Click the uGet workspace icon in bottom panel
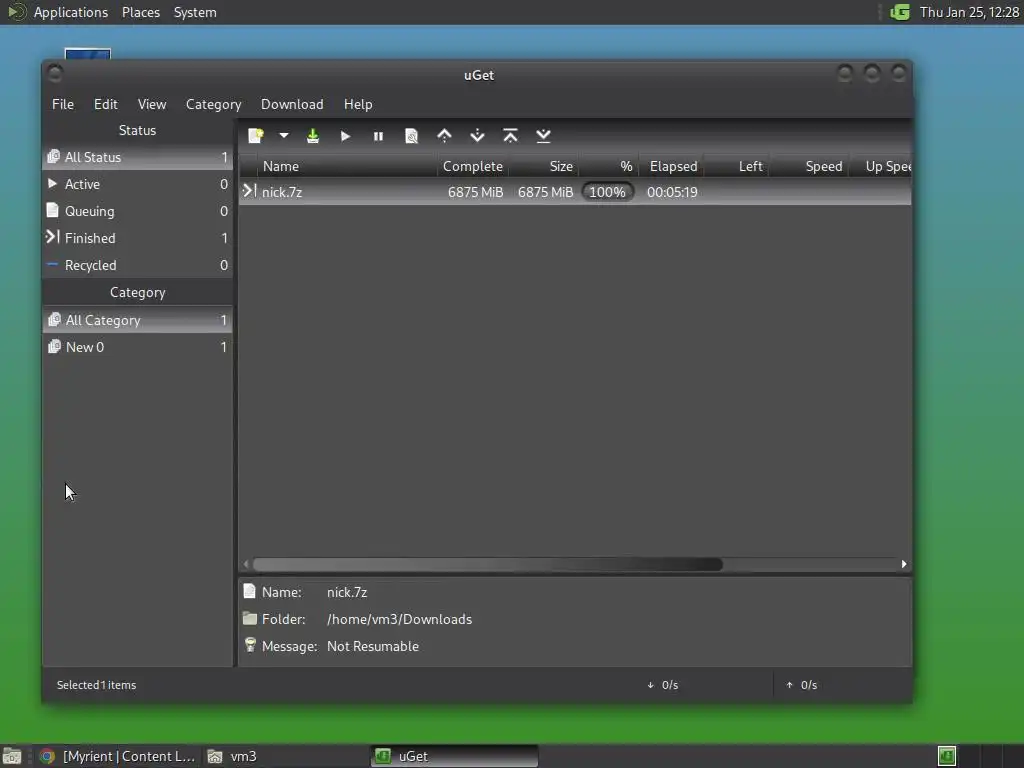Screen dimensions: 1024x768 coord(947,756)
